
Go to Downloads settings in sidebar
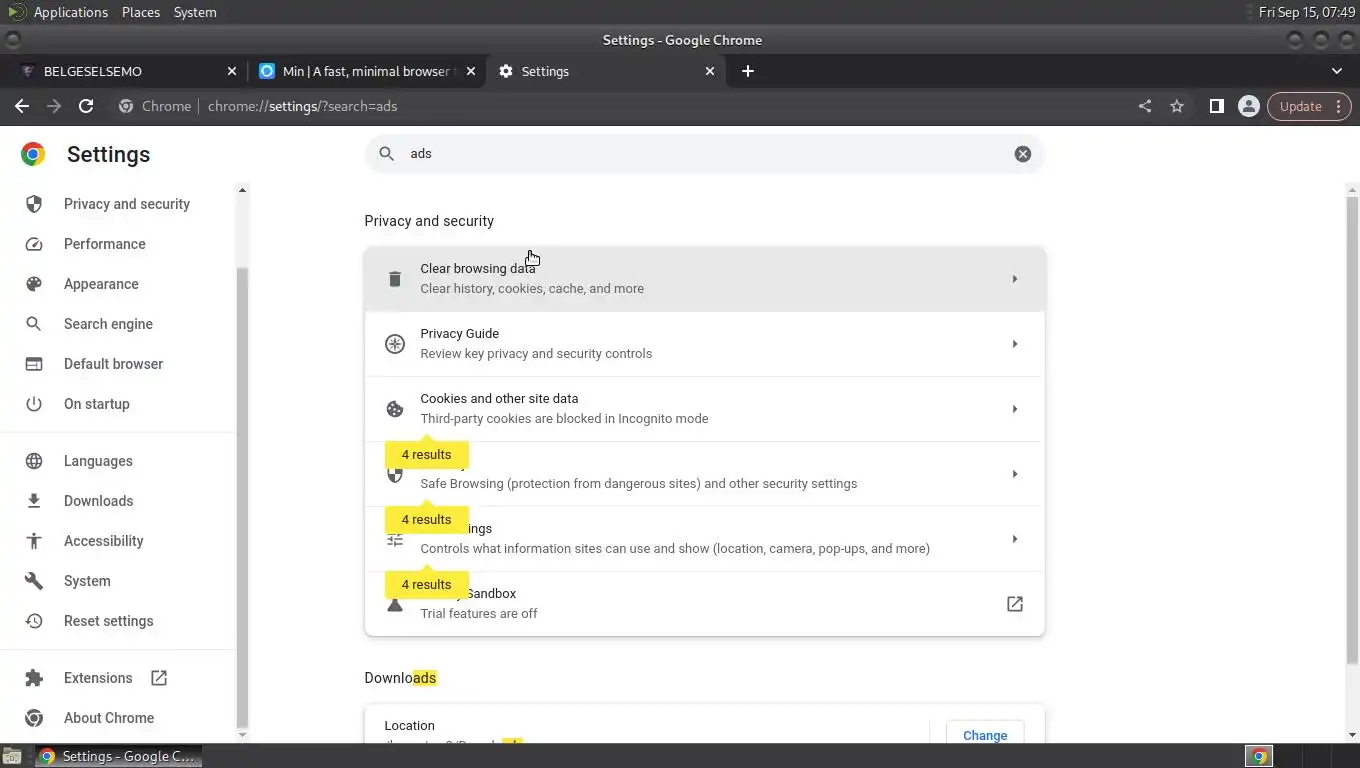[x=98, y=501]
